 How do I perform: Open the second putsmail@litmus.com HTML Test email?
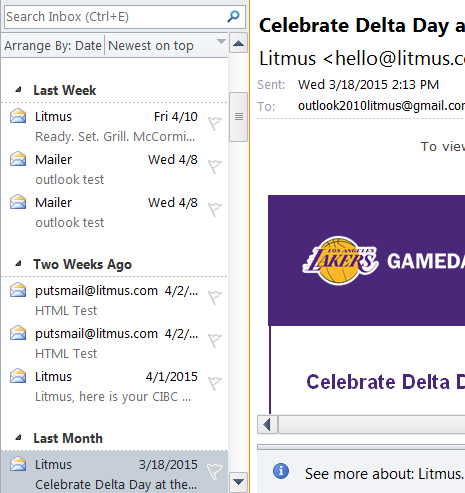(115, 343)
